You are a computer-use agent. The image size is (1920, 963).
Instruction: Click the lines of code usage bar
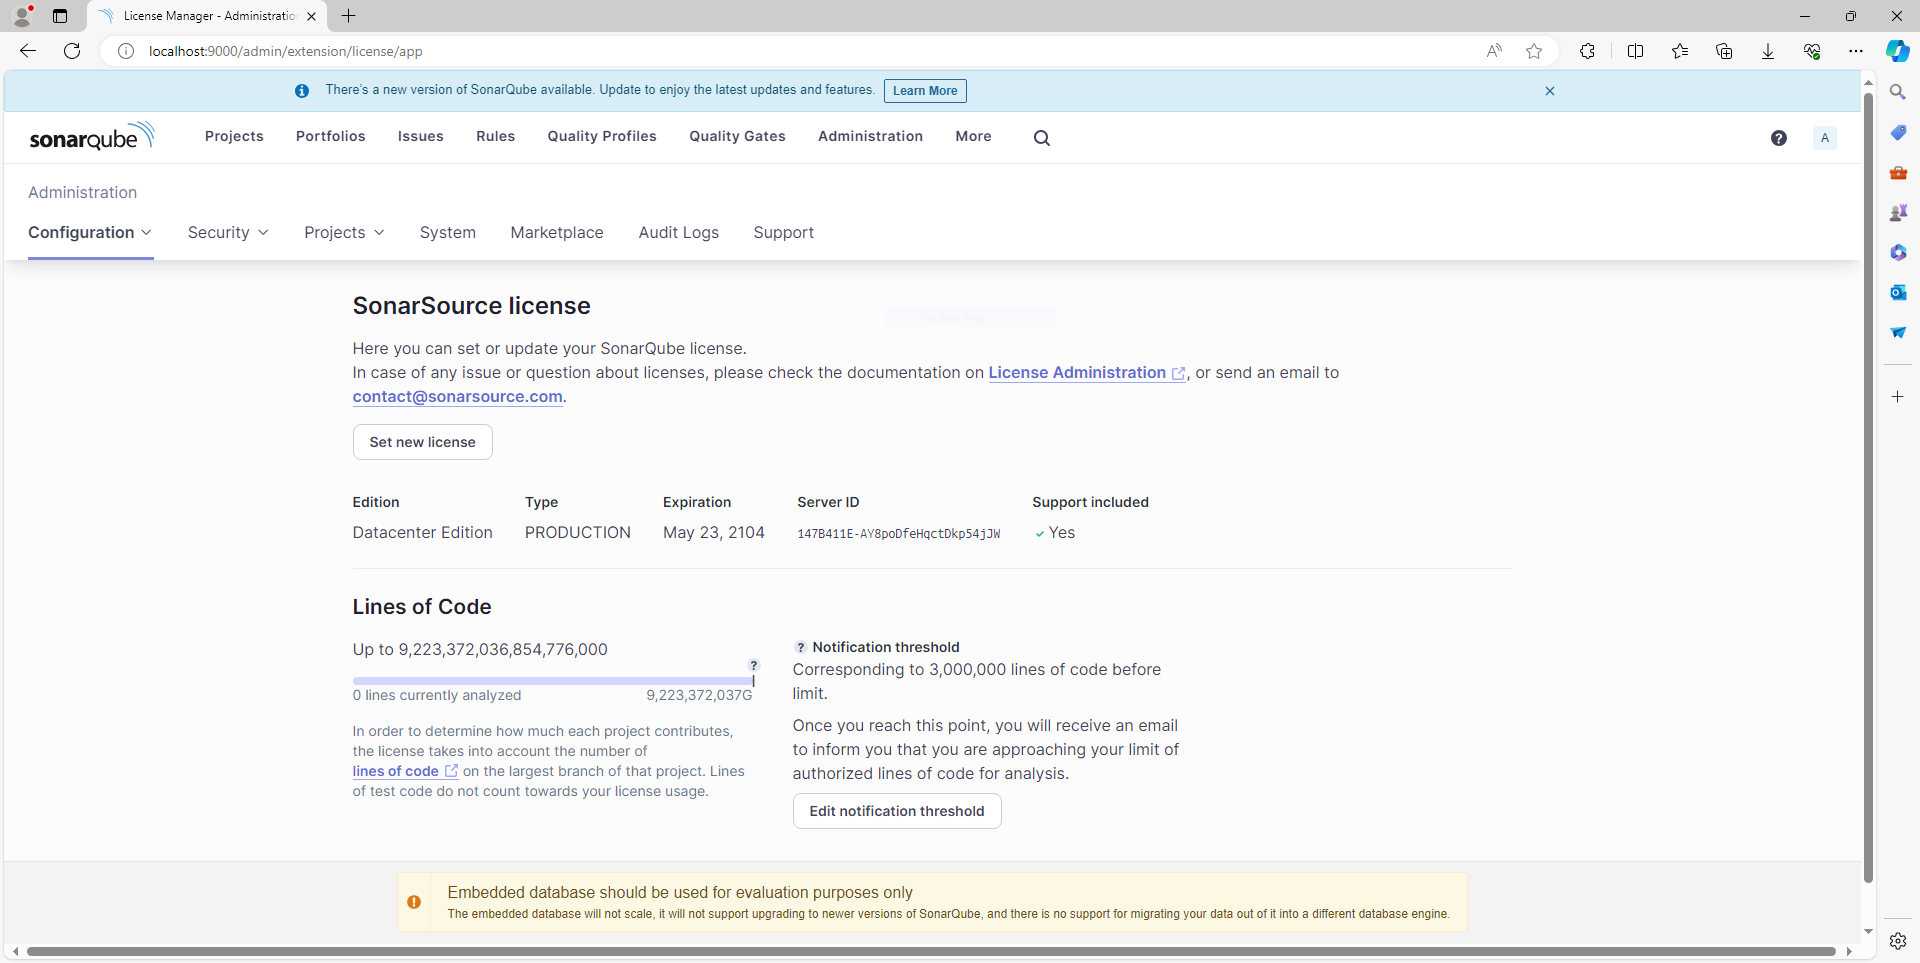553,681
